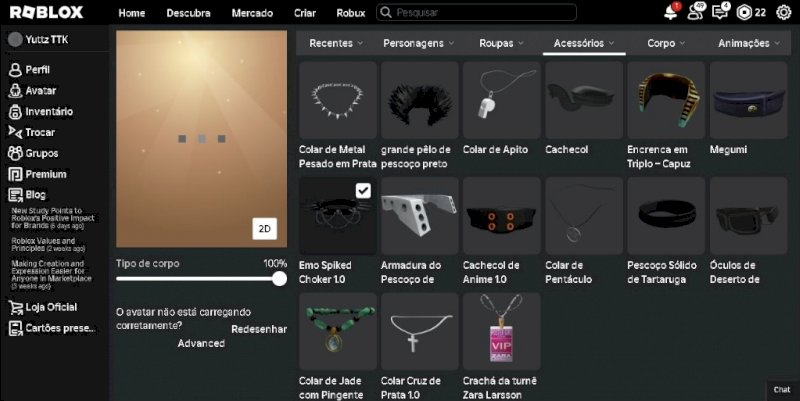The width and height of the screenshot is (800, 401).
Task: Go to the Home menu item
Action: (x=132, y=13)
